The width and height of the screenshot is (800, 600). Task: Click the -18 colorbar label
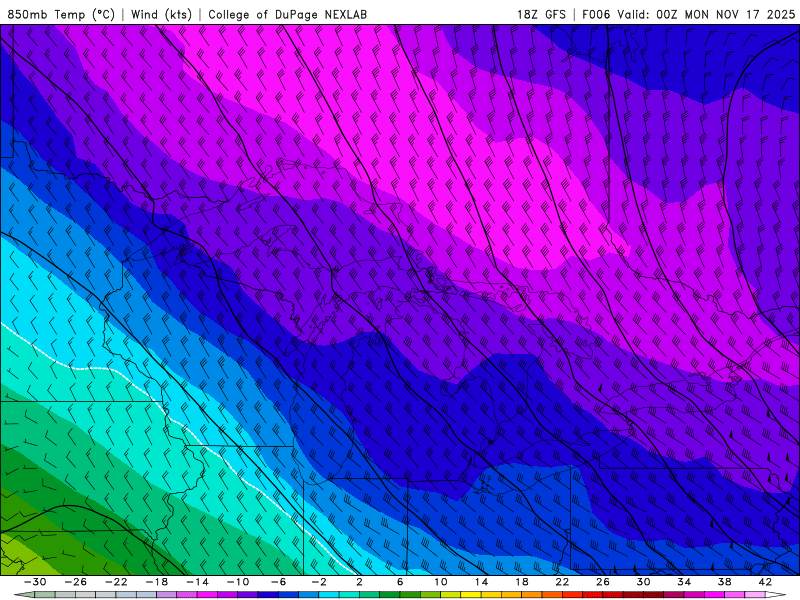[x=157, y=582]
